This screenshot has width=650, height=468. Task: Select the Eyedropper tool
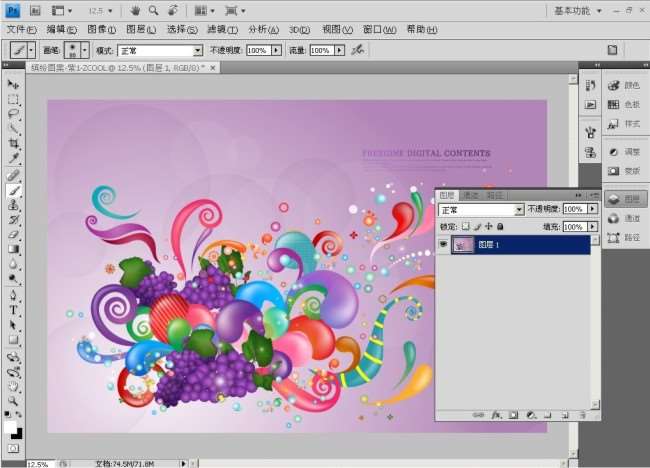click(x=14, y=158)
